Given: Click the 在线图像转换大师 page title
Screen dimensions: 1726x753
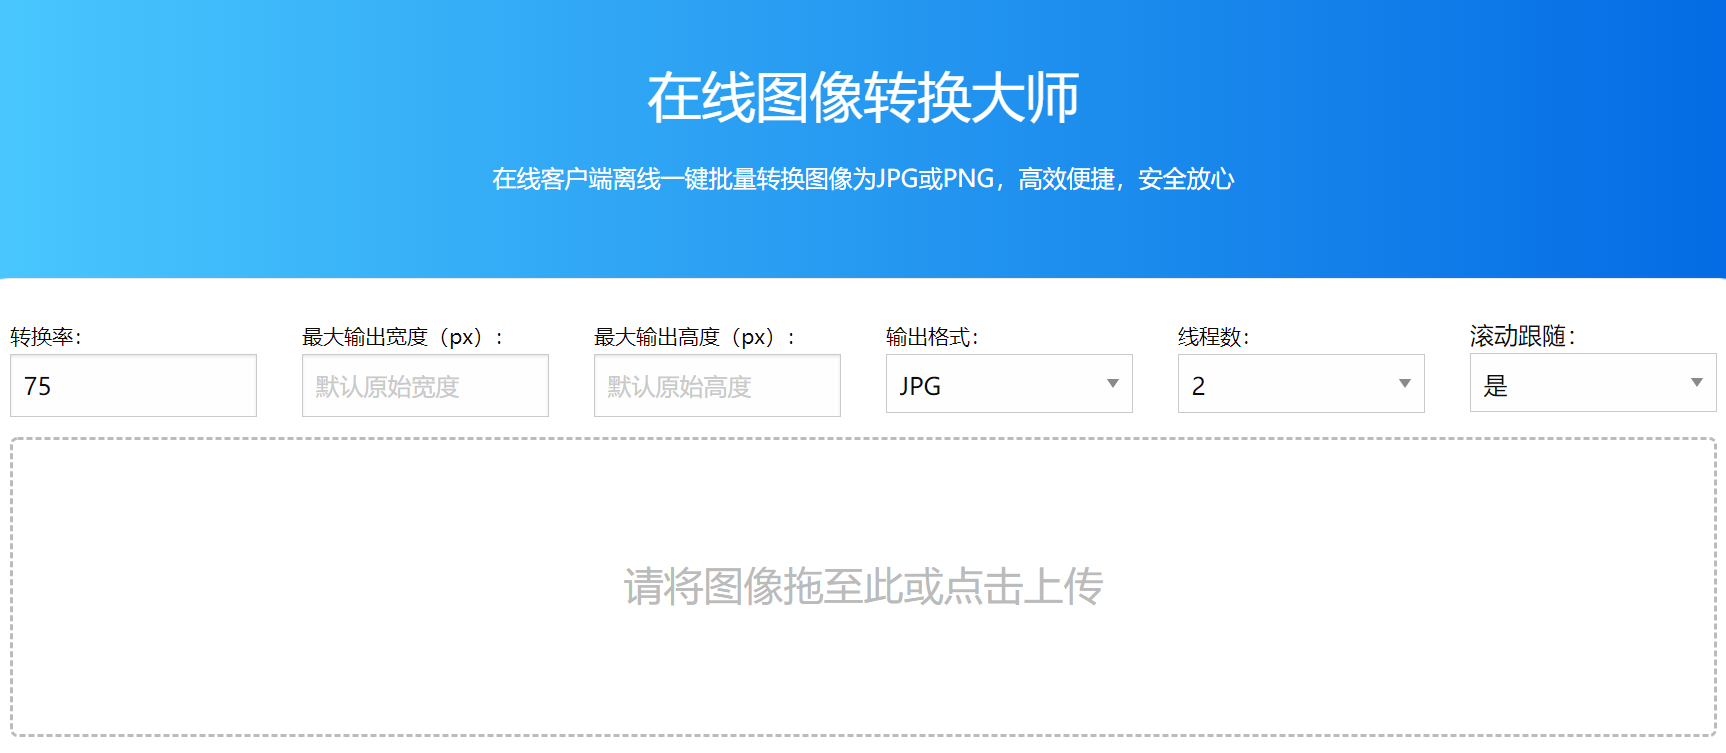Looking at the screenshot, I should click(862, 98).
